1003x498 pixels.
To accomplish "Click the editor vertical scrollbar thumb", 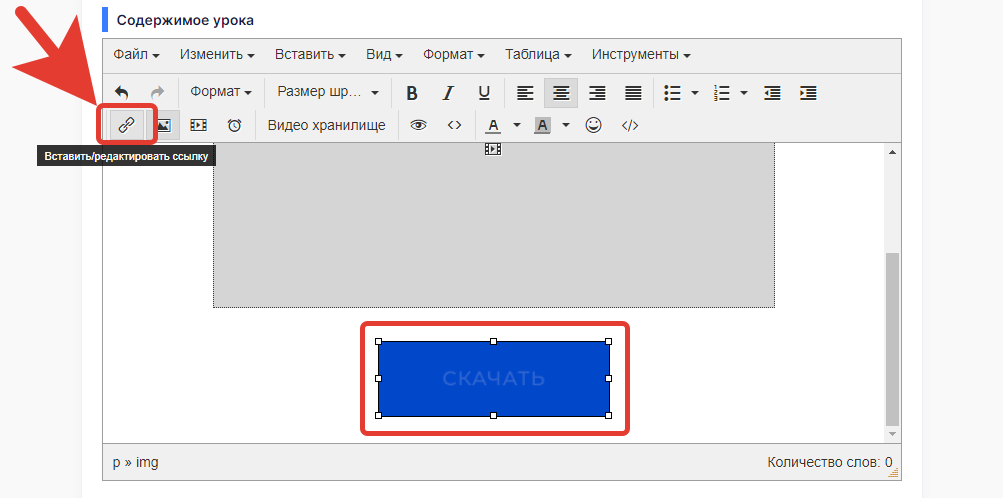I will 892,339.
